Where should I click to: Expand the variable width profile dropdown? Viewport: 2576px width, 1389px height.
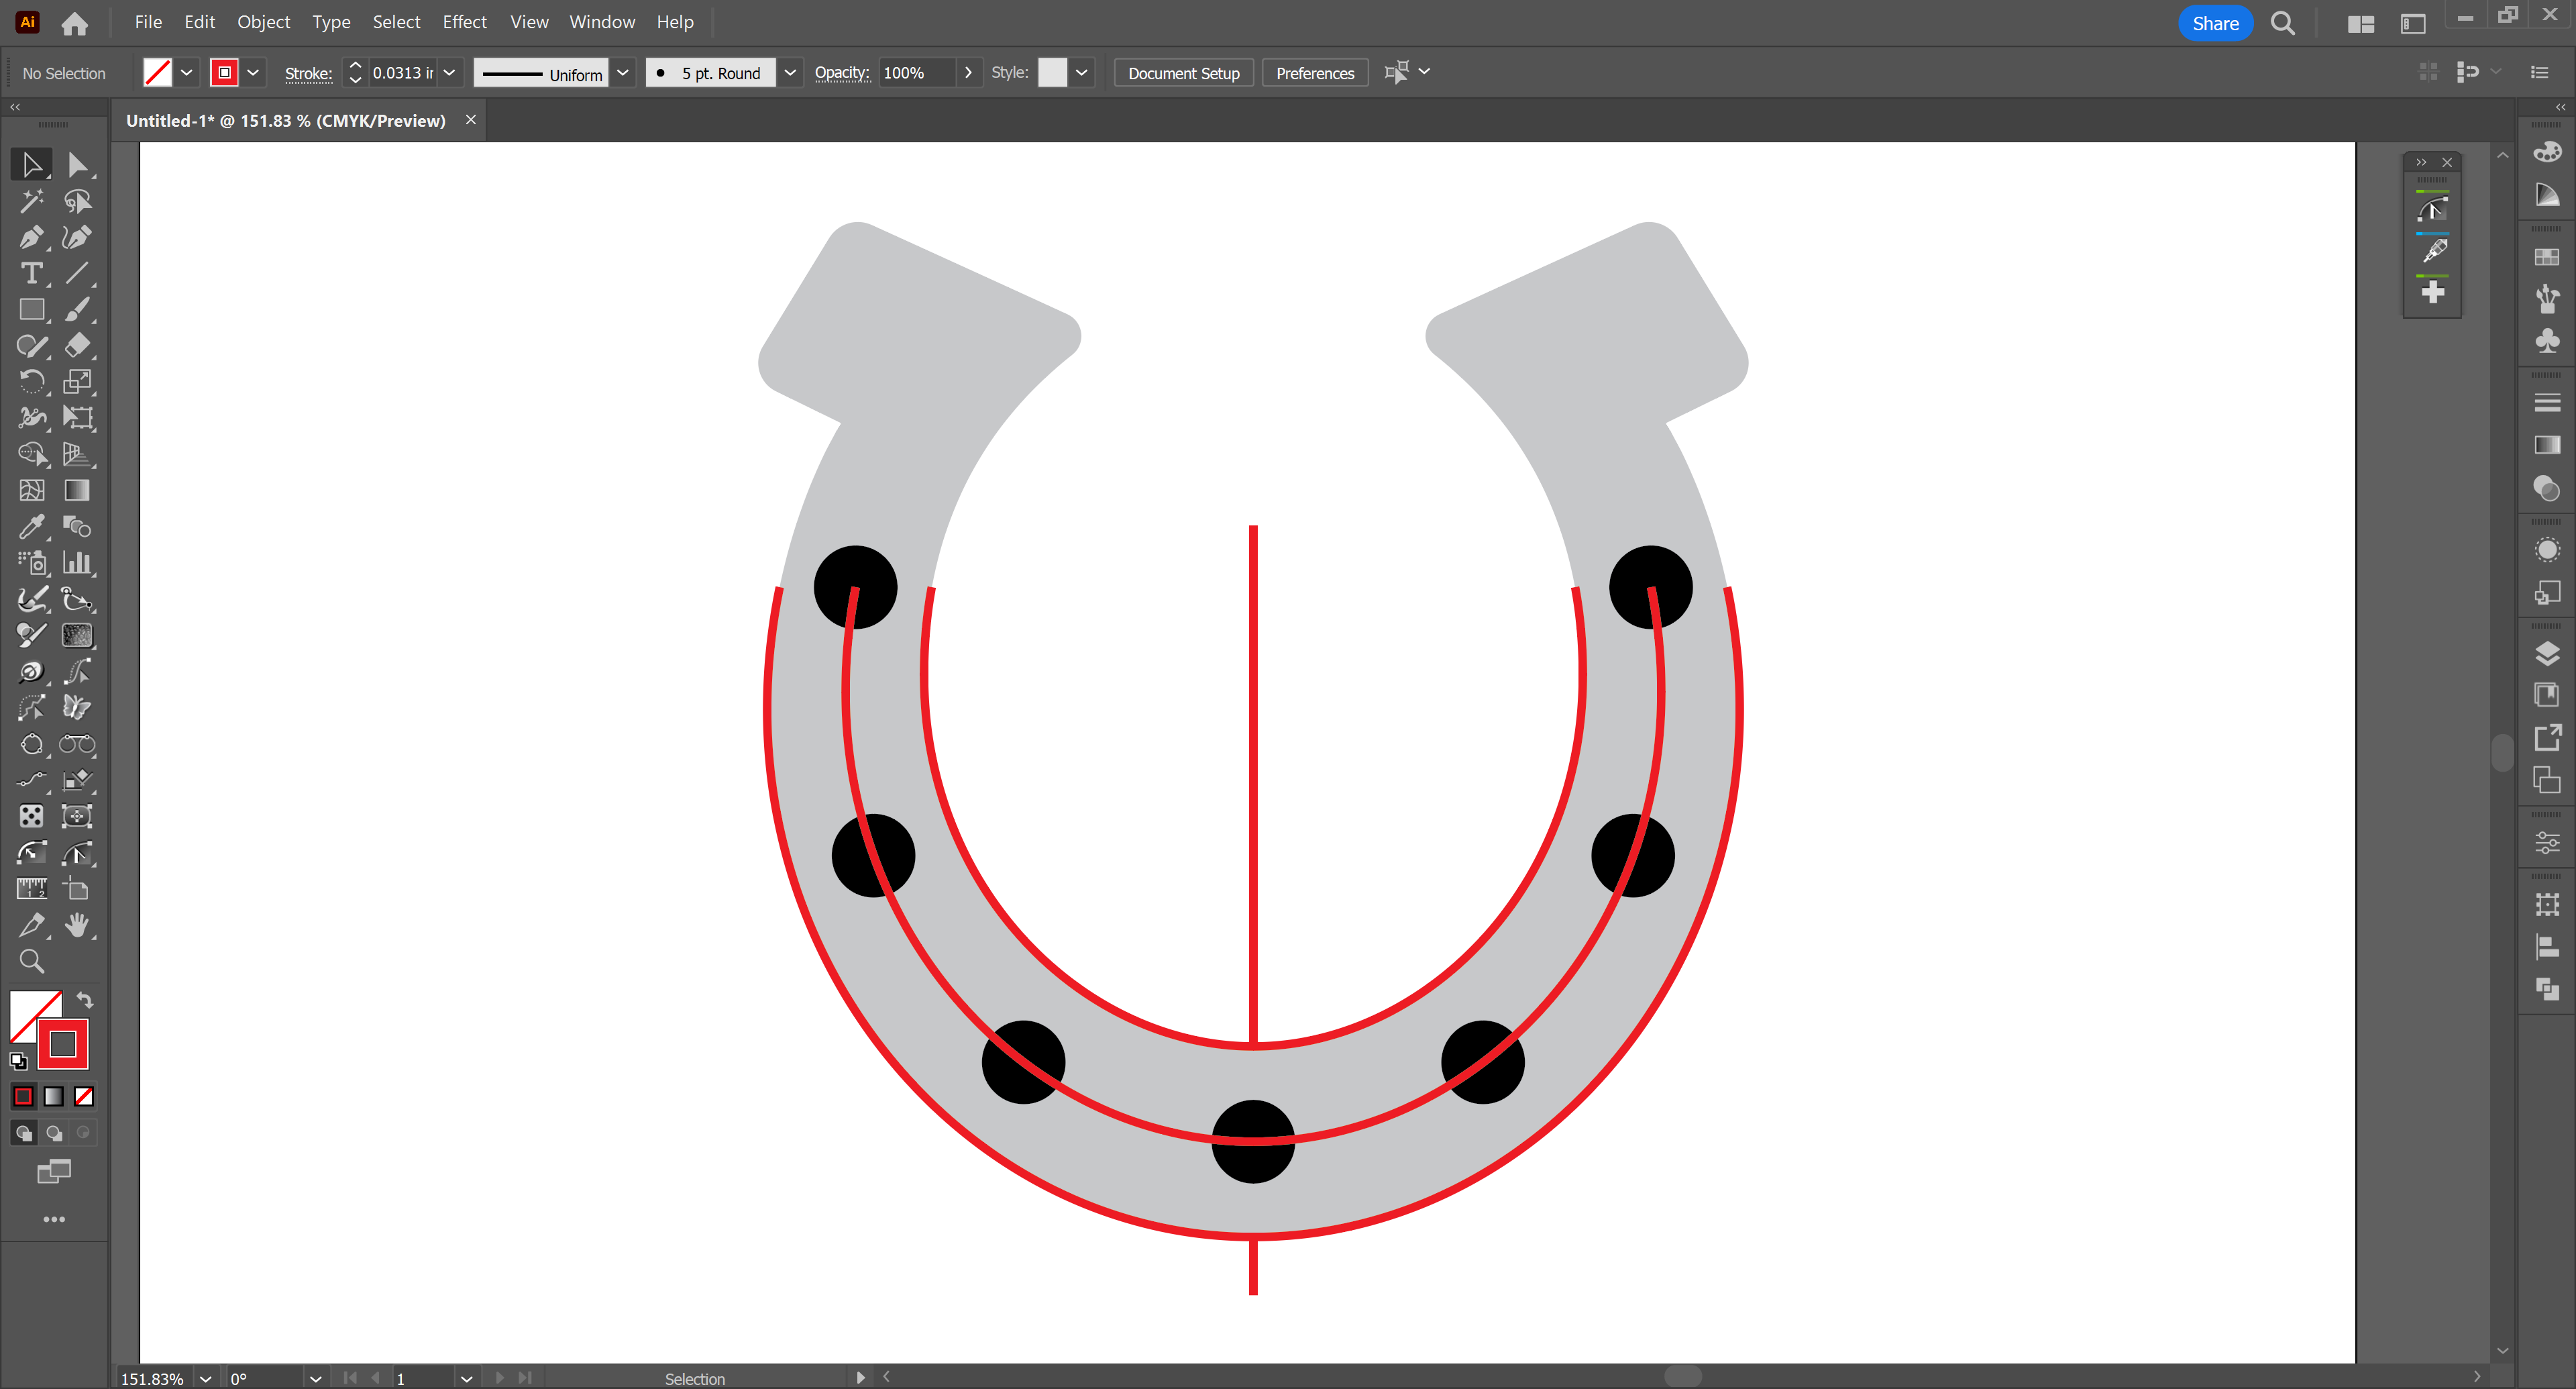click(623, 72)
